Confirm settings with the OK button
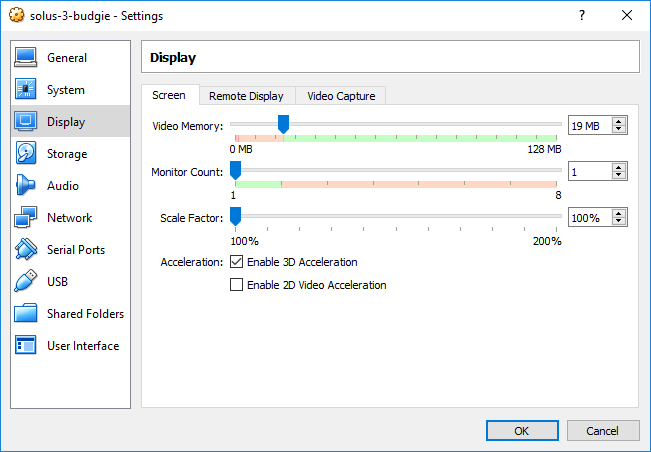 (x=522, y=431)
